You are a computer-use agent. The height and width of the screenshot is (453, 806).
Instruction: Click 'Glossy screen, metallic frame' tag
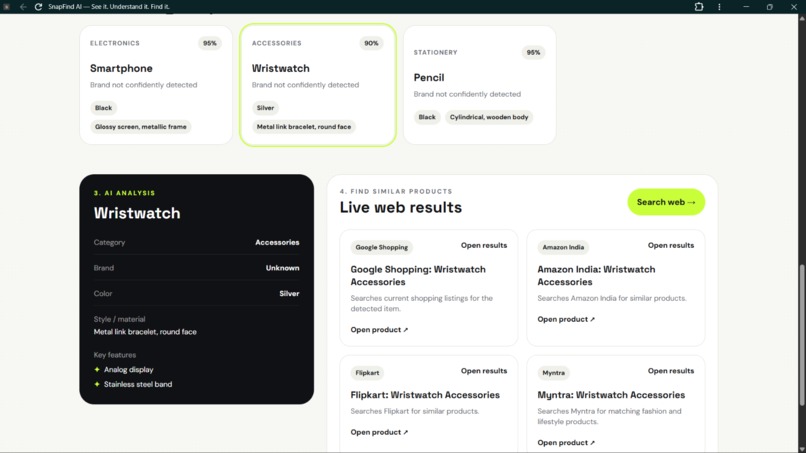pos(140,127)
